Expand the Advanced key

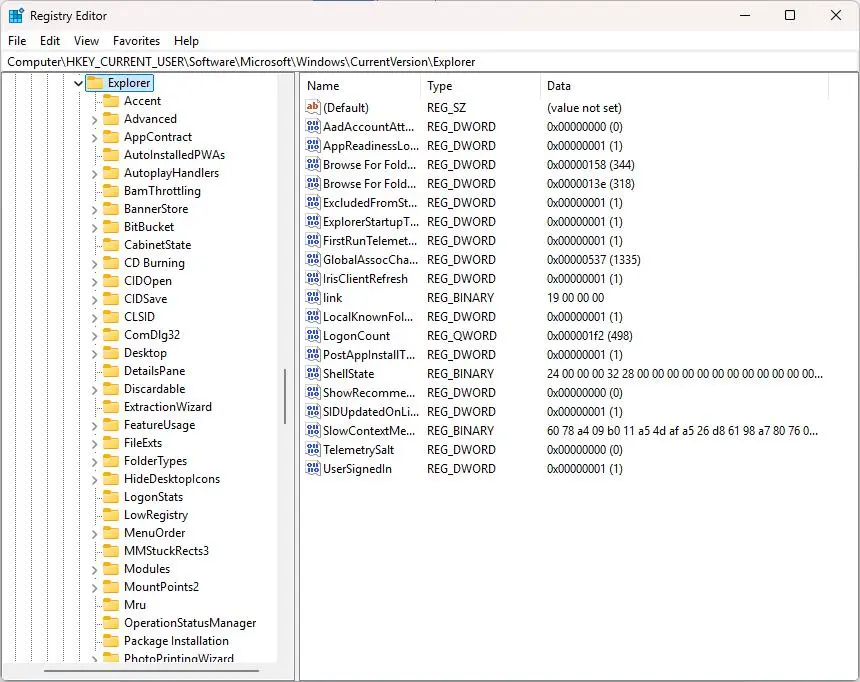pos(94,120)
